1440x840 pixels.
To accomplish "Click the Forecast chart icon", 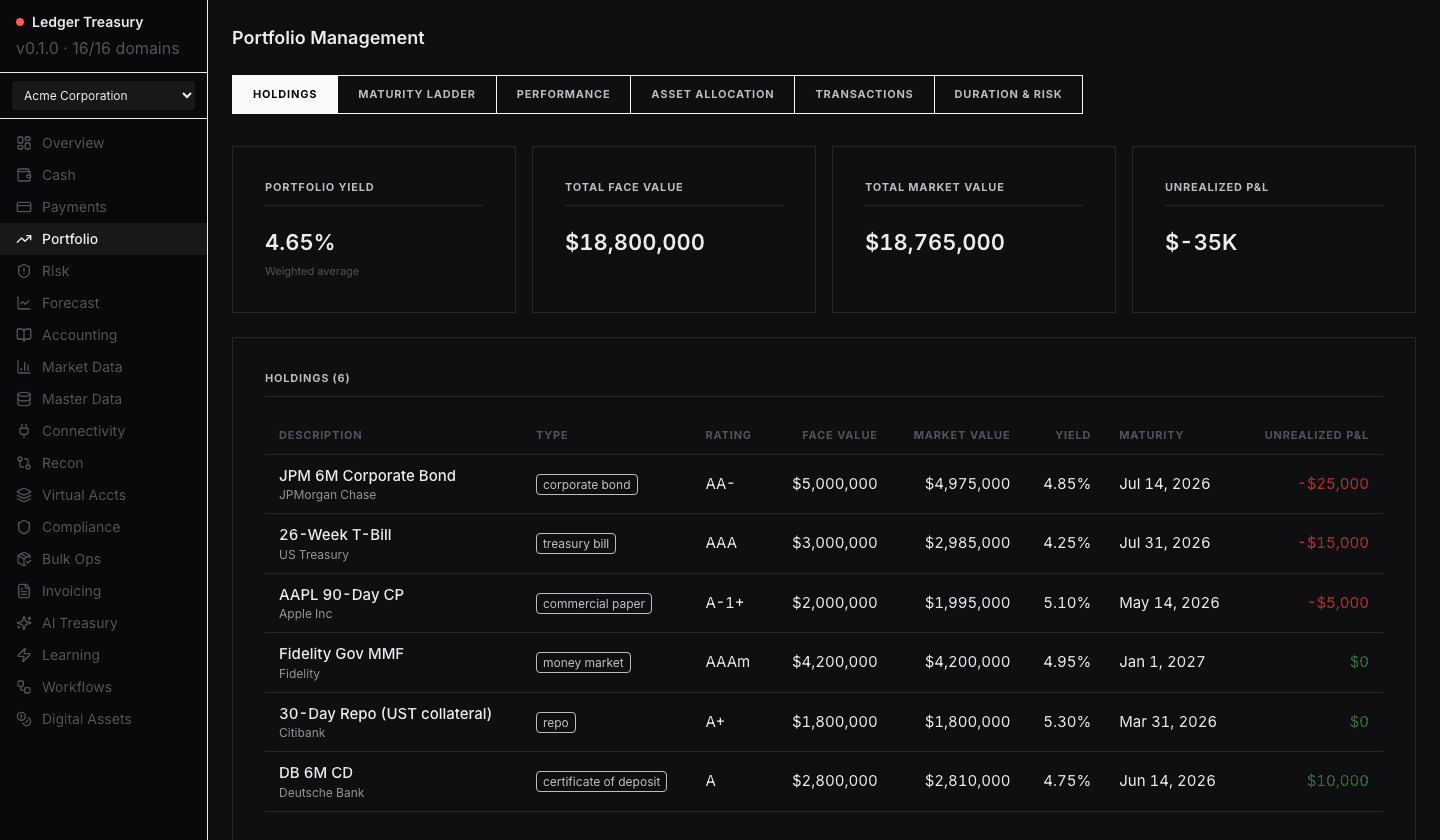I will click(x=24, y=303).
